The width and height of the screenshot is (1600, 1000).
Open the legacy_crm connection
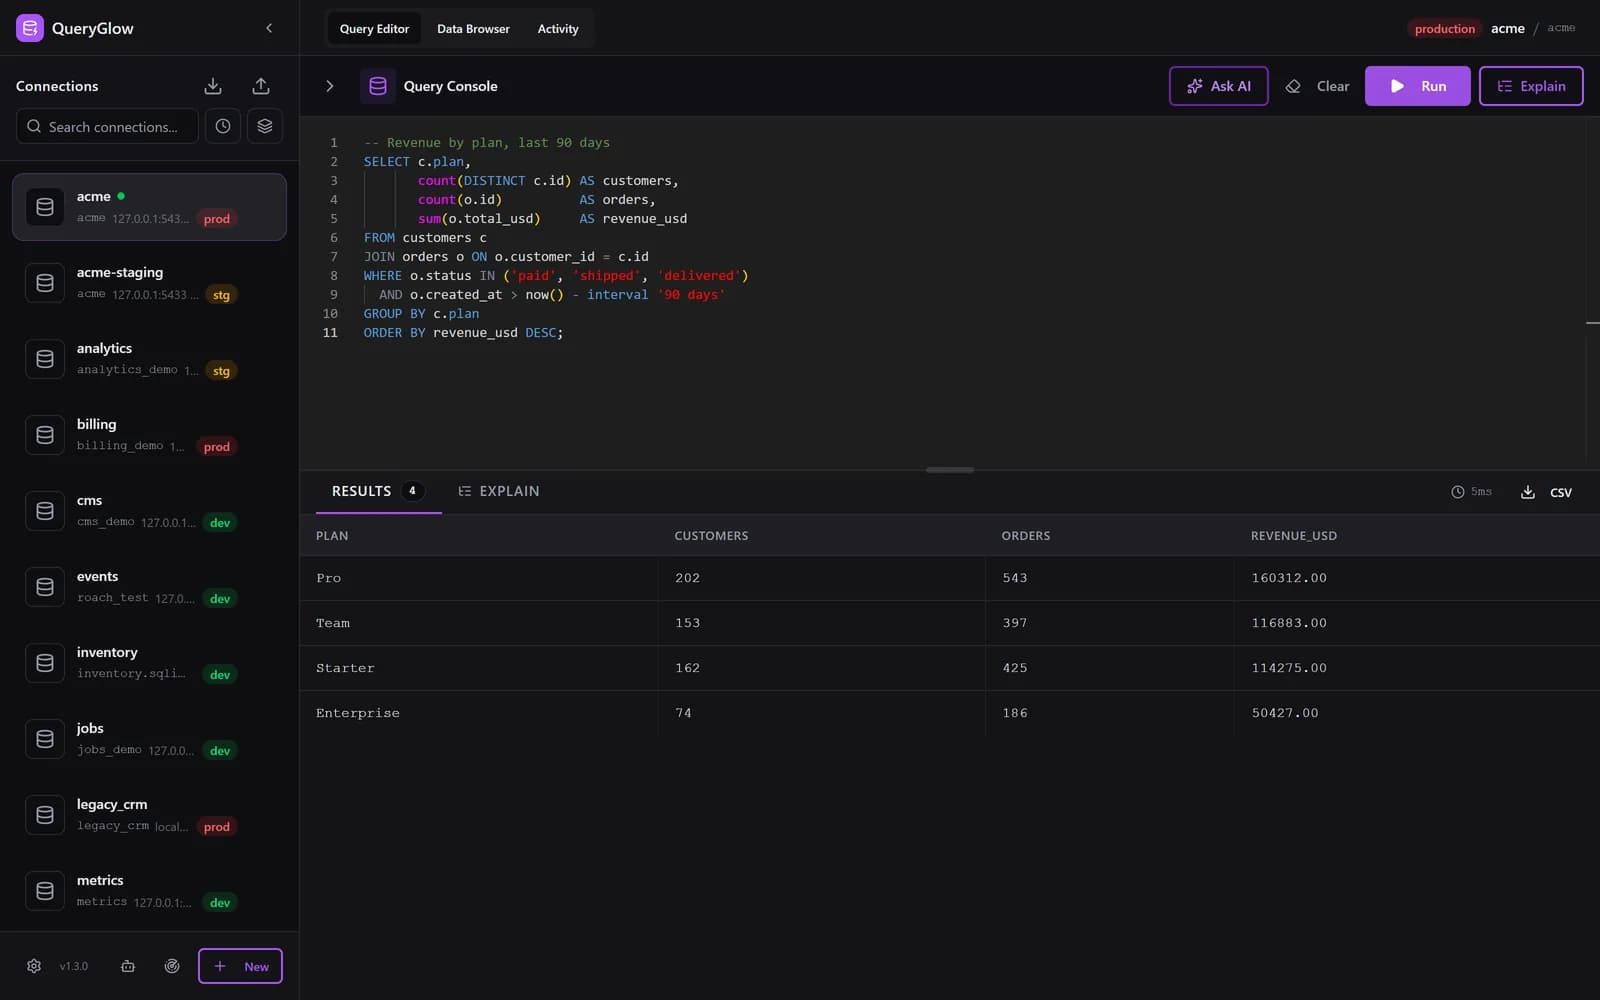(x=149, y=815)
